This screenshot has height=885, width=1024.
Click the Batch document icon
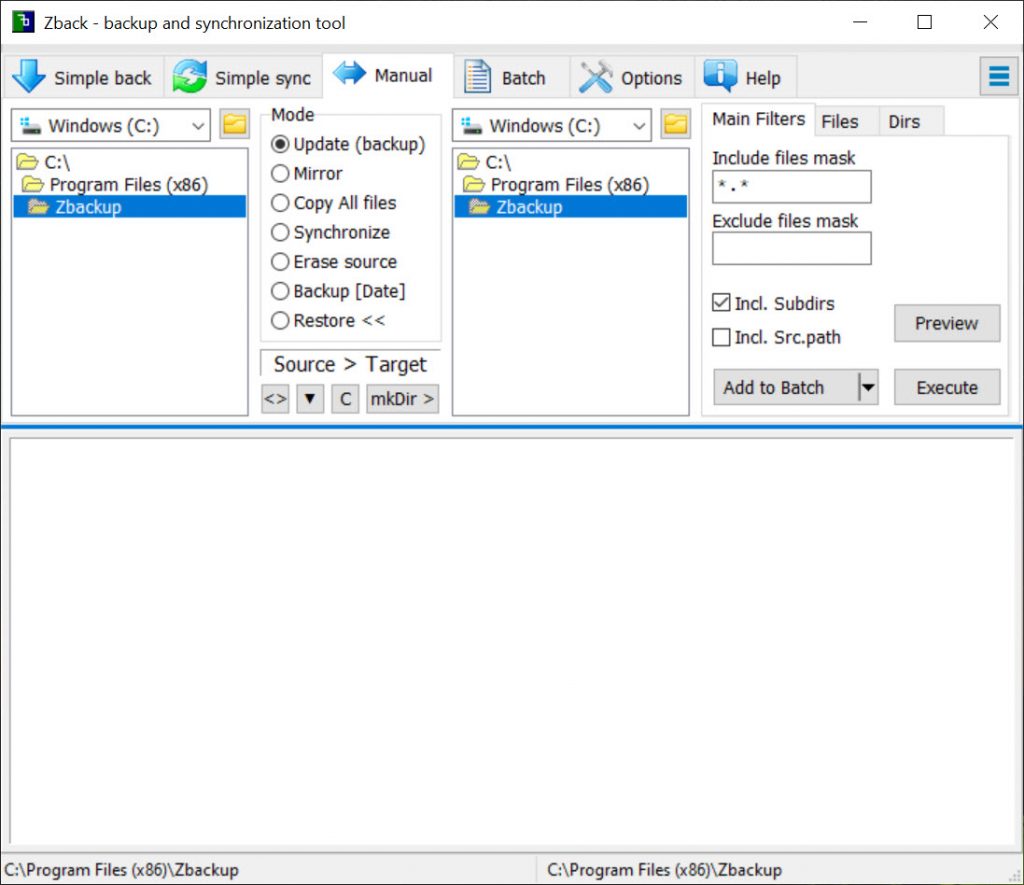tap(477, 76)
